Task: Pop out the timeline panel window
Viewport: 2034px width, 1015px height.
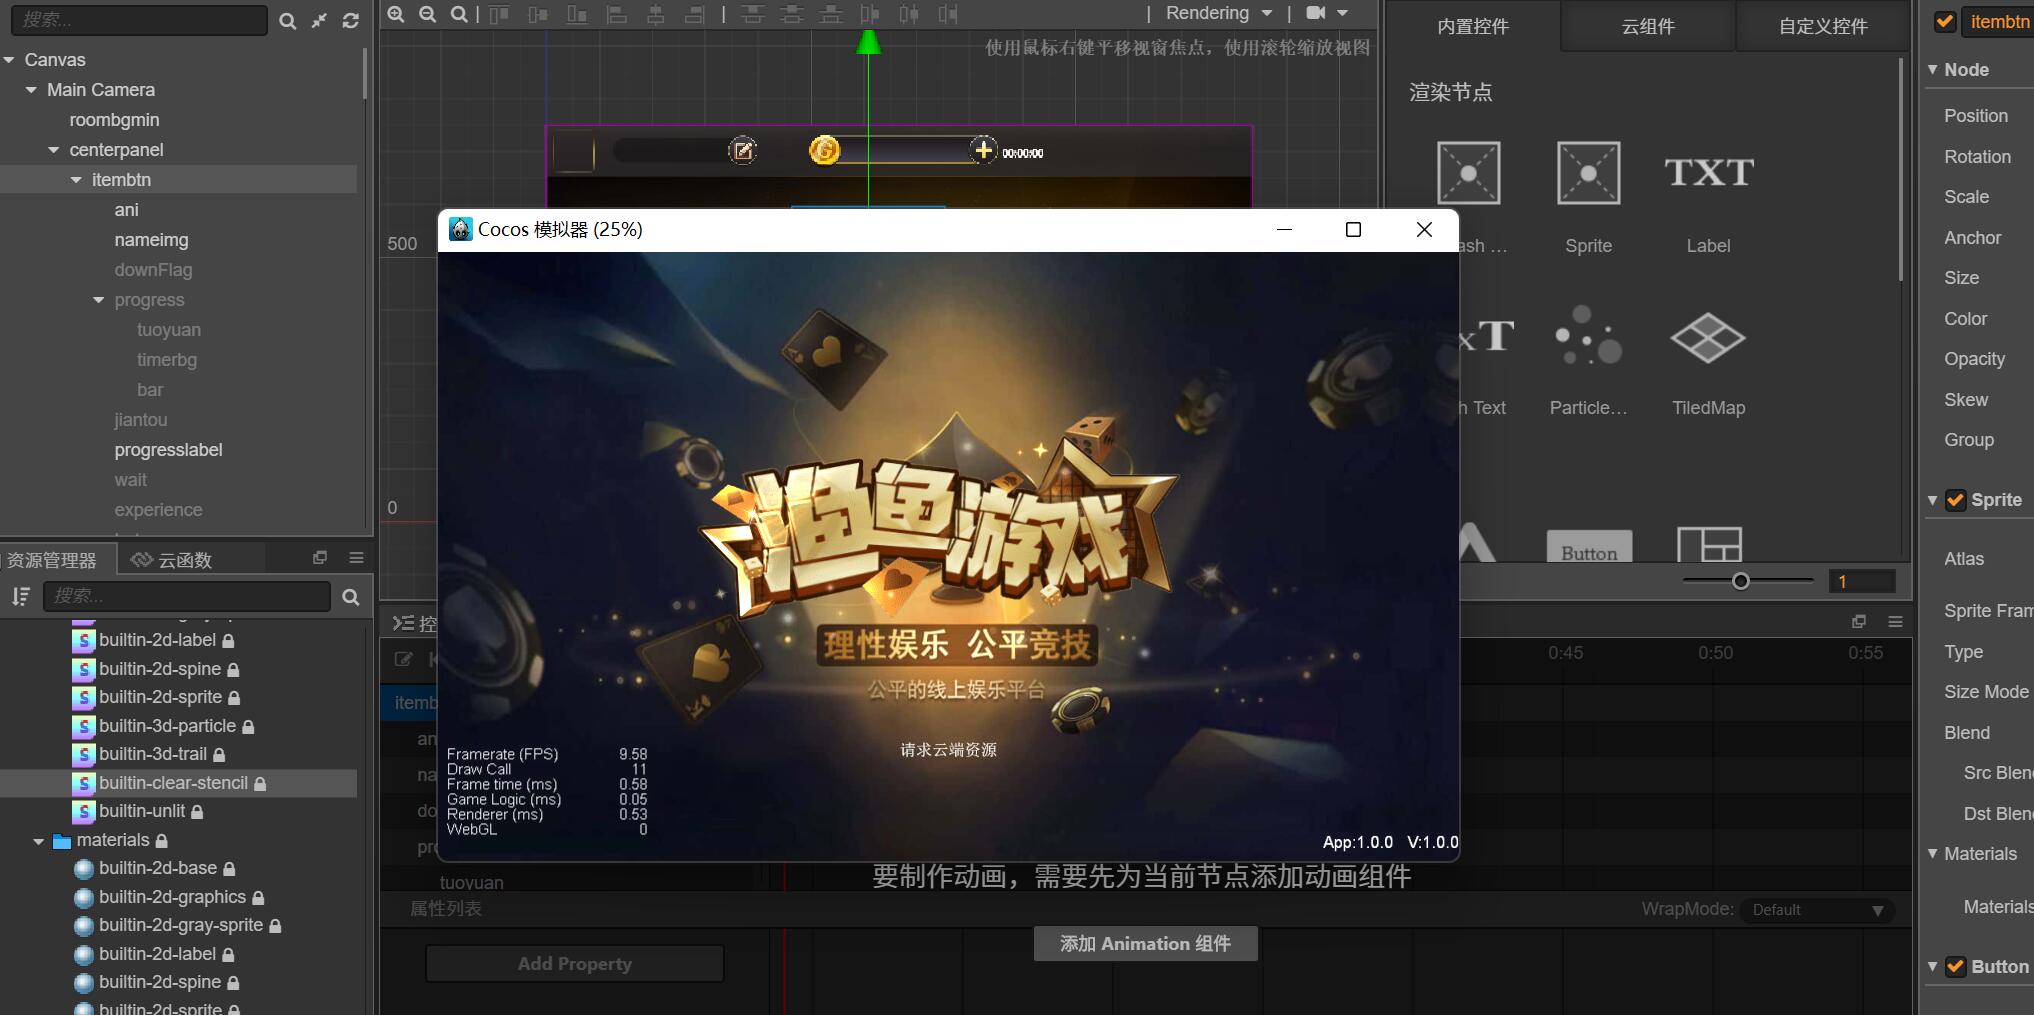Action: pyautogui.click(x=1859, y=621)
